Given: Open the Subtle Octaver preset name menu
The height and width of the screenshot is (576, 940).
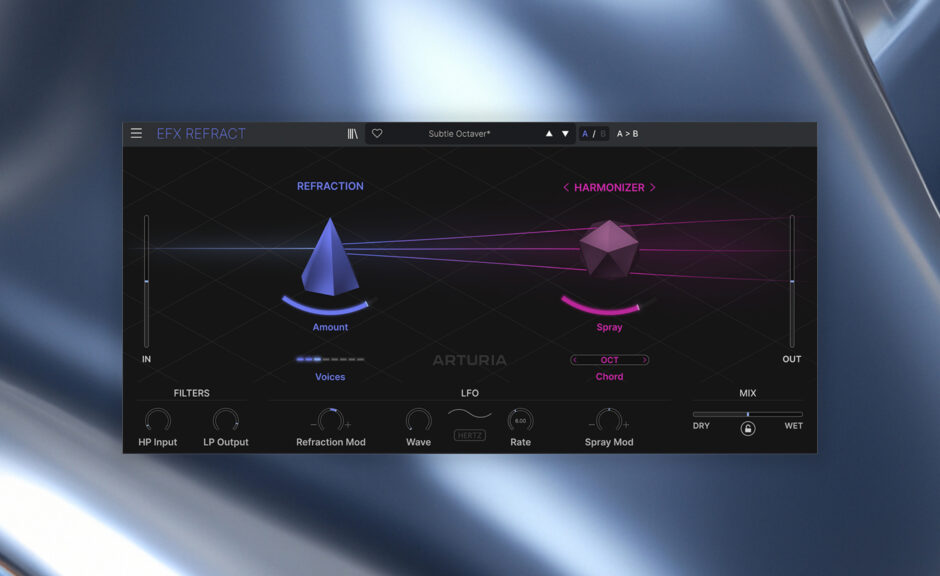Looking at the screenshot, I should [459, 133].
